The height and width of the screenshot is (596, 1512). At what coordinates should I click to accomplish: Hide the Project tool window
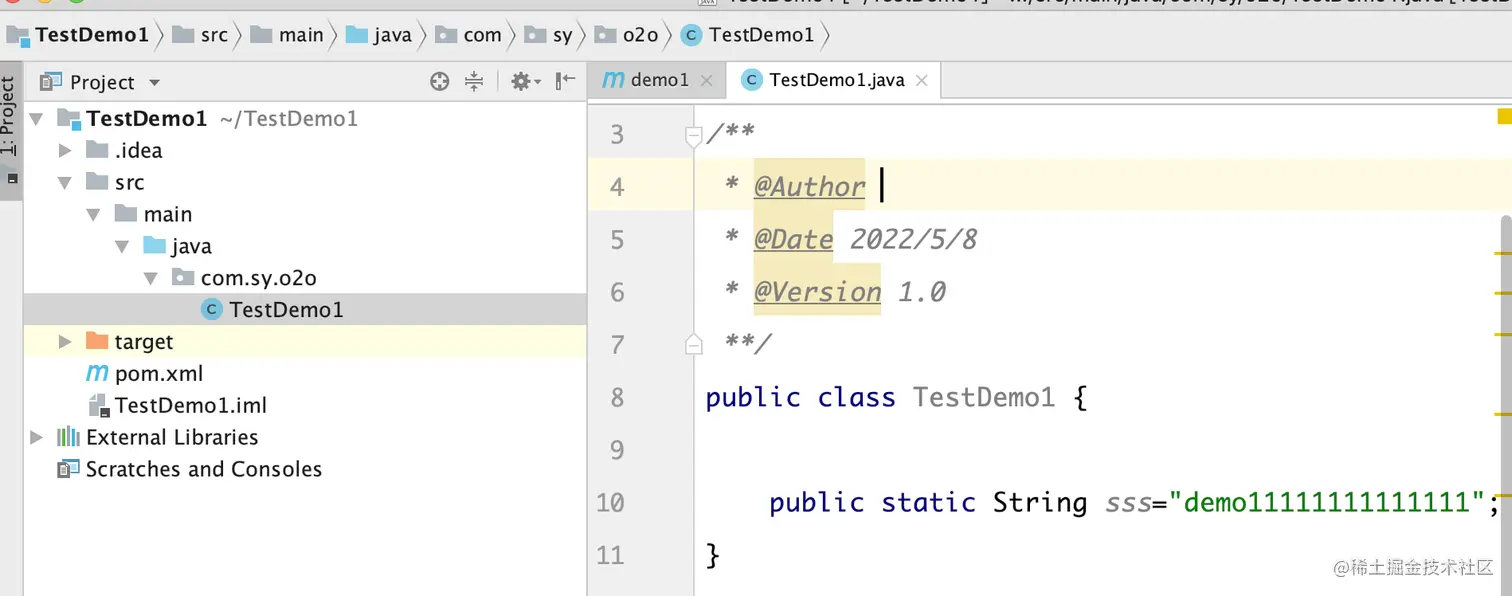[566, 82]
